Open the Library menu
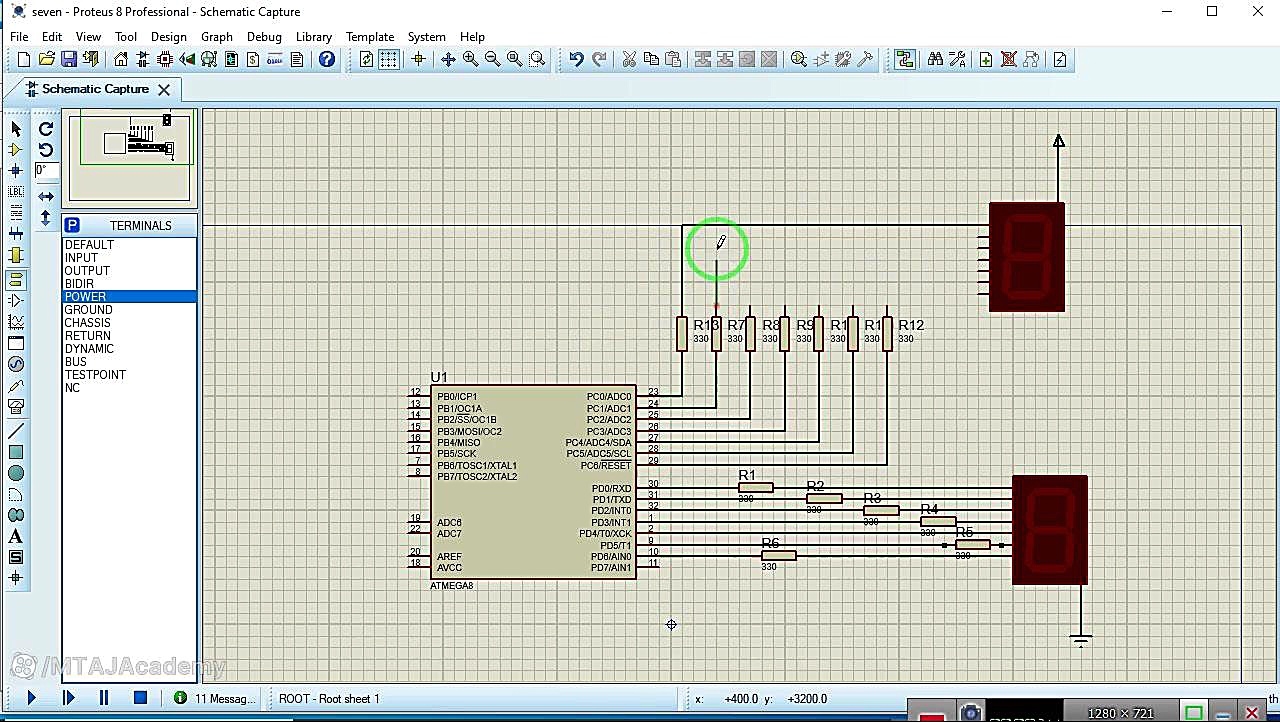The height and width of the screenshot is (722, 1280). pyautogui.click(x=313, y=37)
